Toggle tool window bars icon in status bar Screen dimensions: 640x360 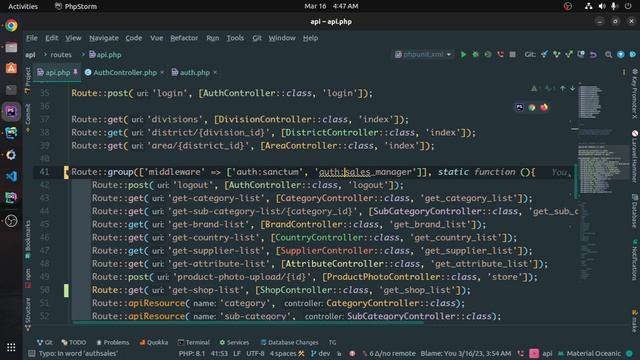click(31, 353)
